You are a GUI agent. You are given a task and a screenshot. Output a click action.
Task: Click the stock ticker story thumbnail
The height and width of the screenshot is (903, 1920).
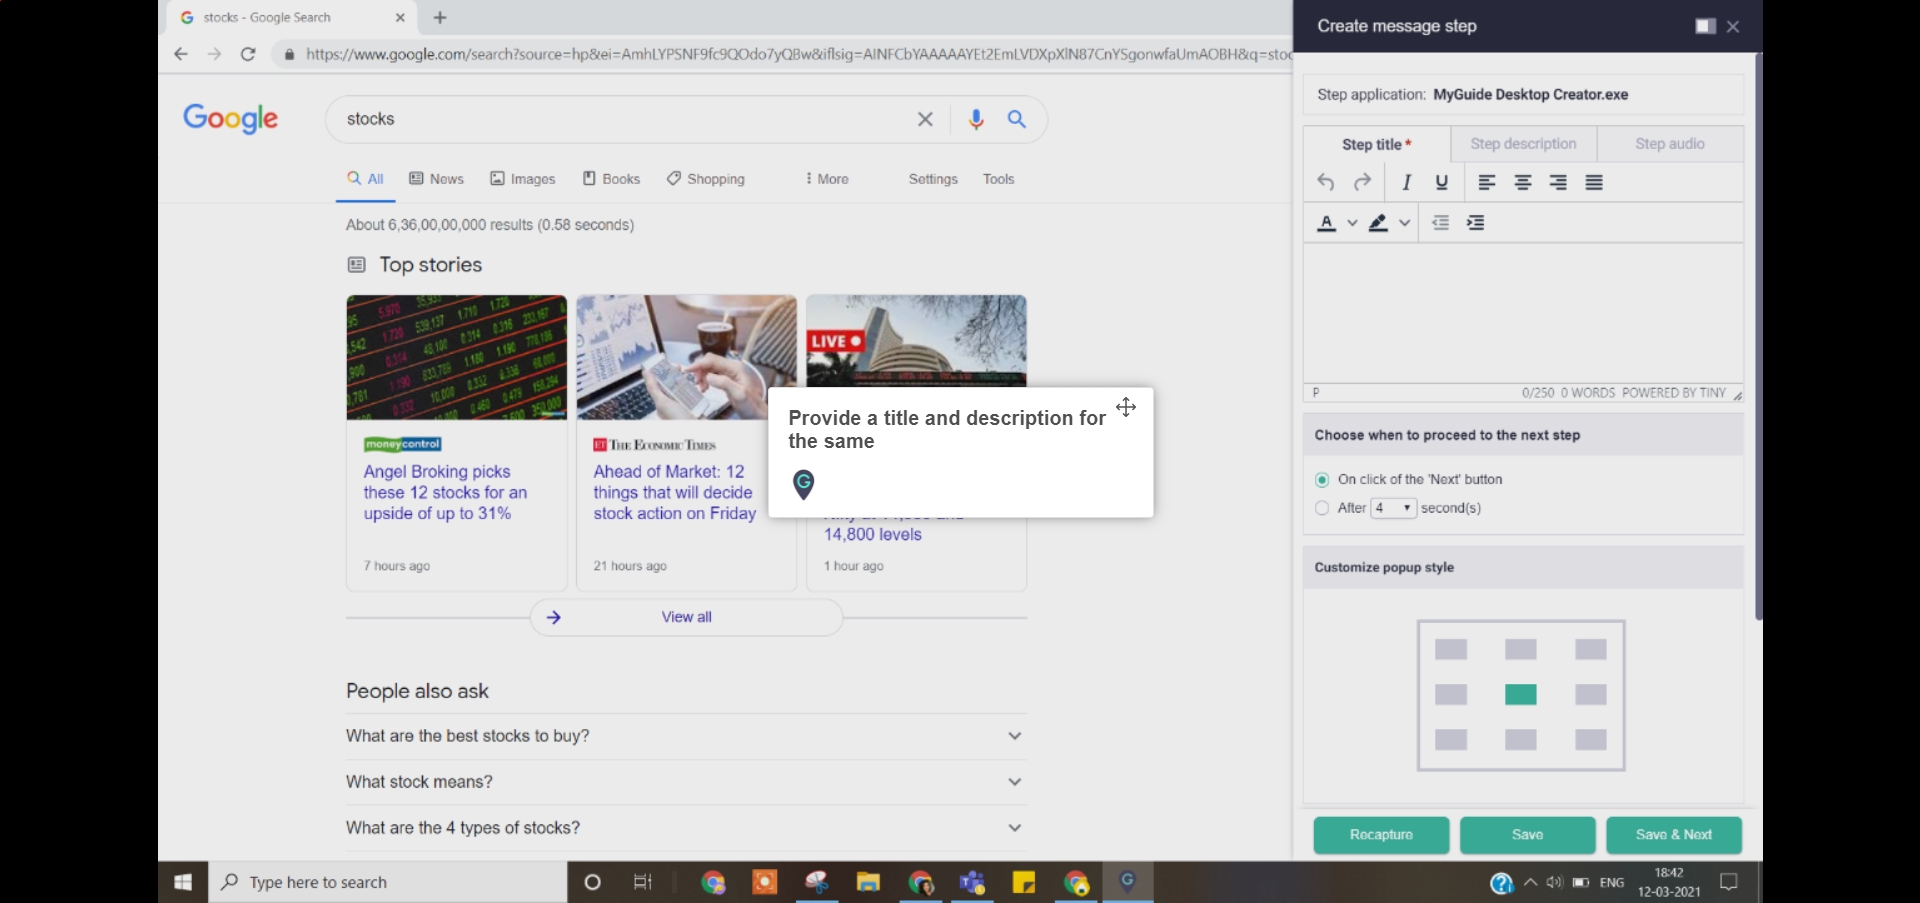456,357
